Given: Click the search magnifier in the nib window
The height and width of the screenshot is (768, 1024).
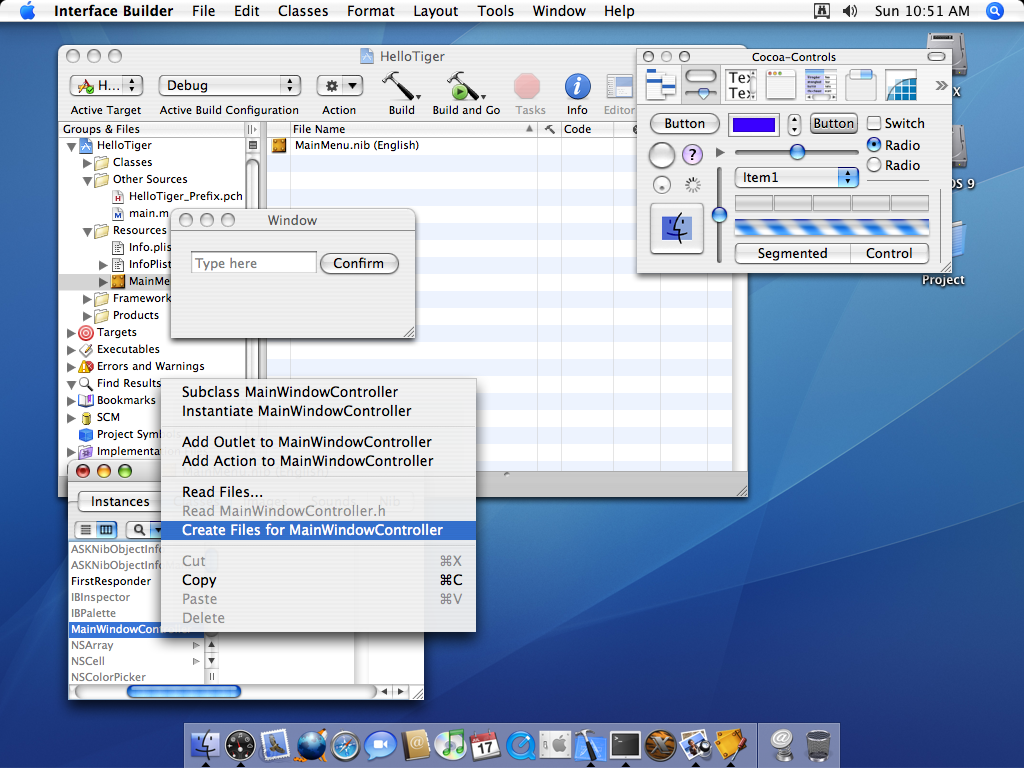Looking at the screenshot, I should [139, 530].
